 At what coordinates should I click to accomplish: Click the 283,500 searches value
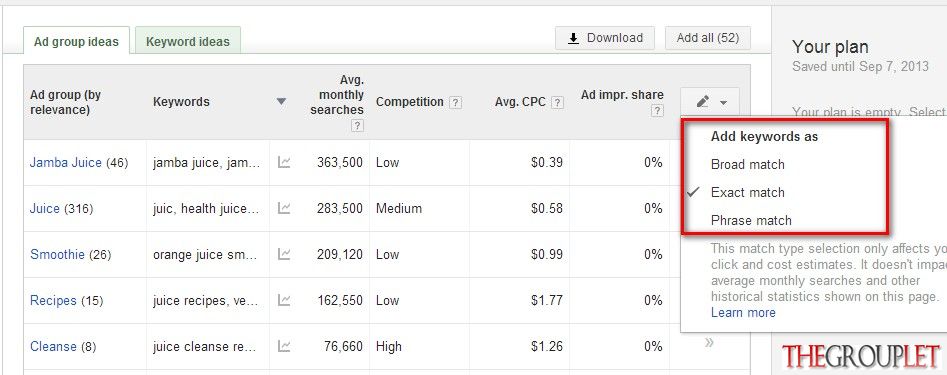339,208
